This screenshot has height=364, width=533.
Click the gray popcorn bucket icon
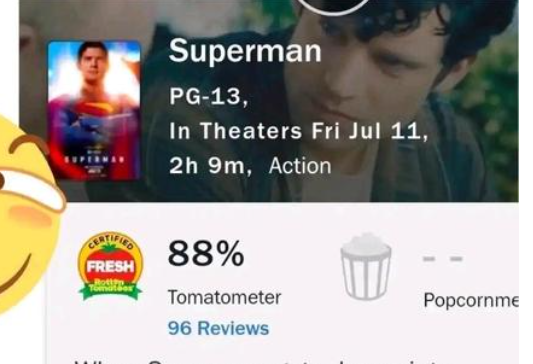(x=366, y=266)
